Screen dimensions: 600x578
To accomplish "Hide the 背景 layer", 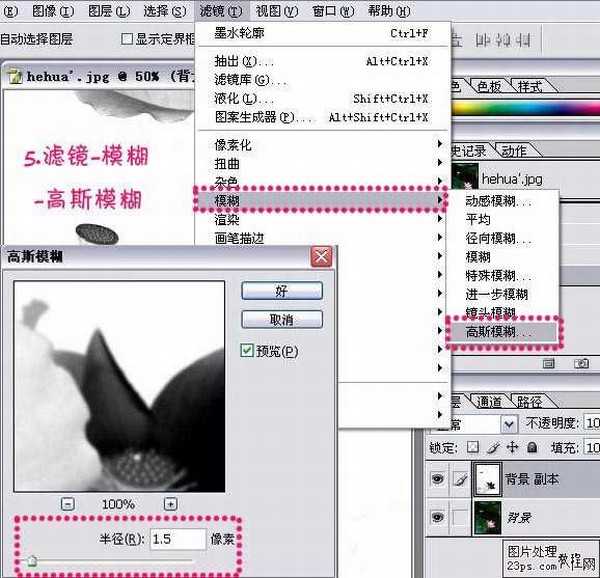I will tap(437, 518).
